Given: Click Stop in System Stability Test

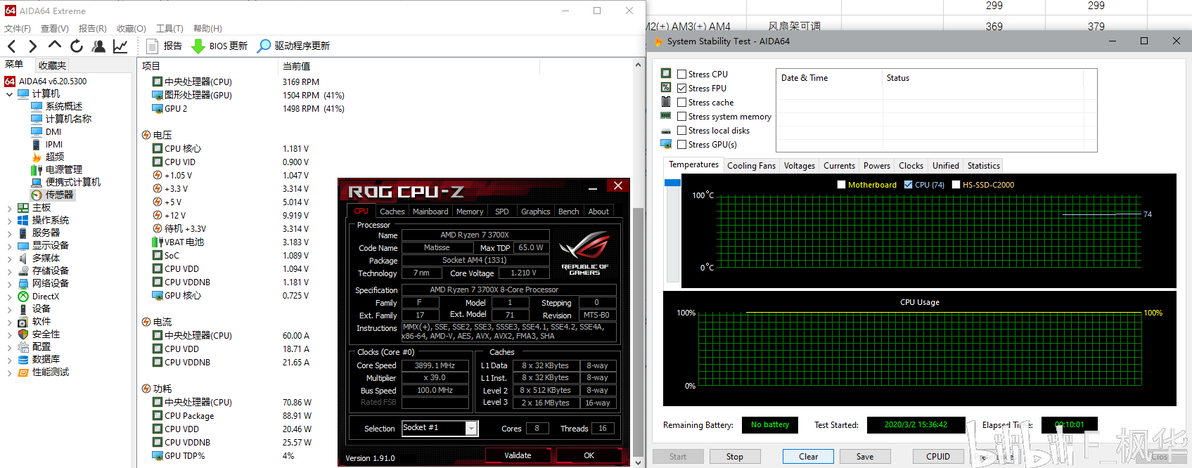Looking at the screenshot, I should click(734, 457).
